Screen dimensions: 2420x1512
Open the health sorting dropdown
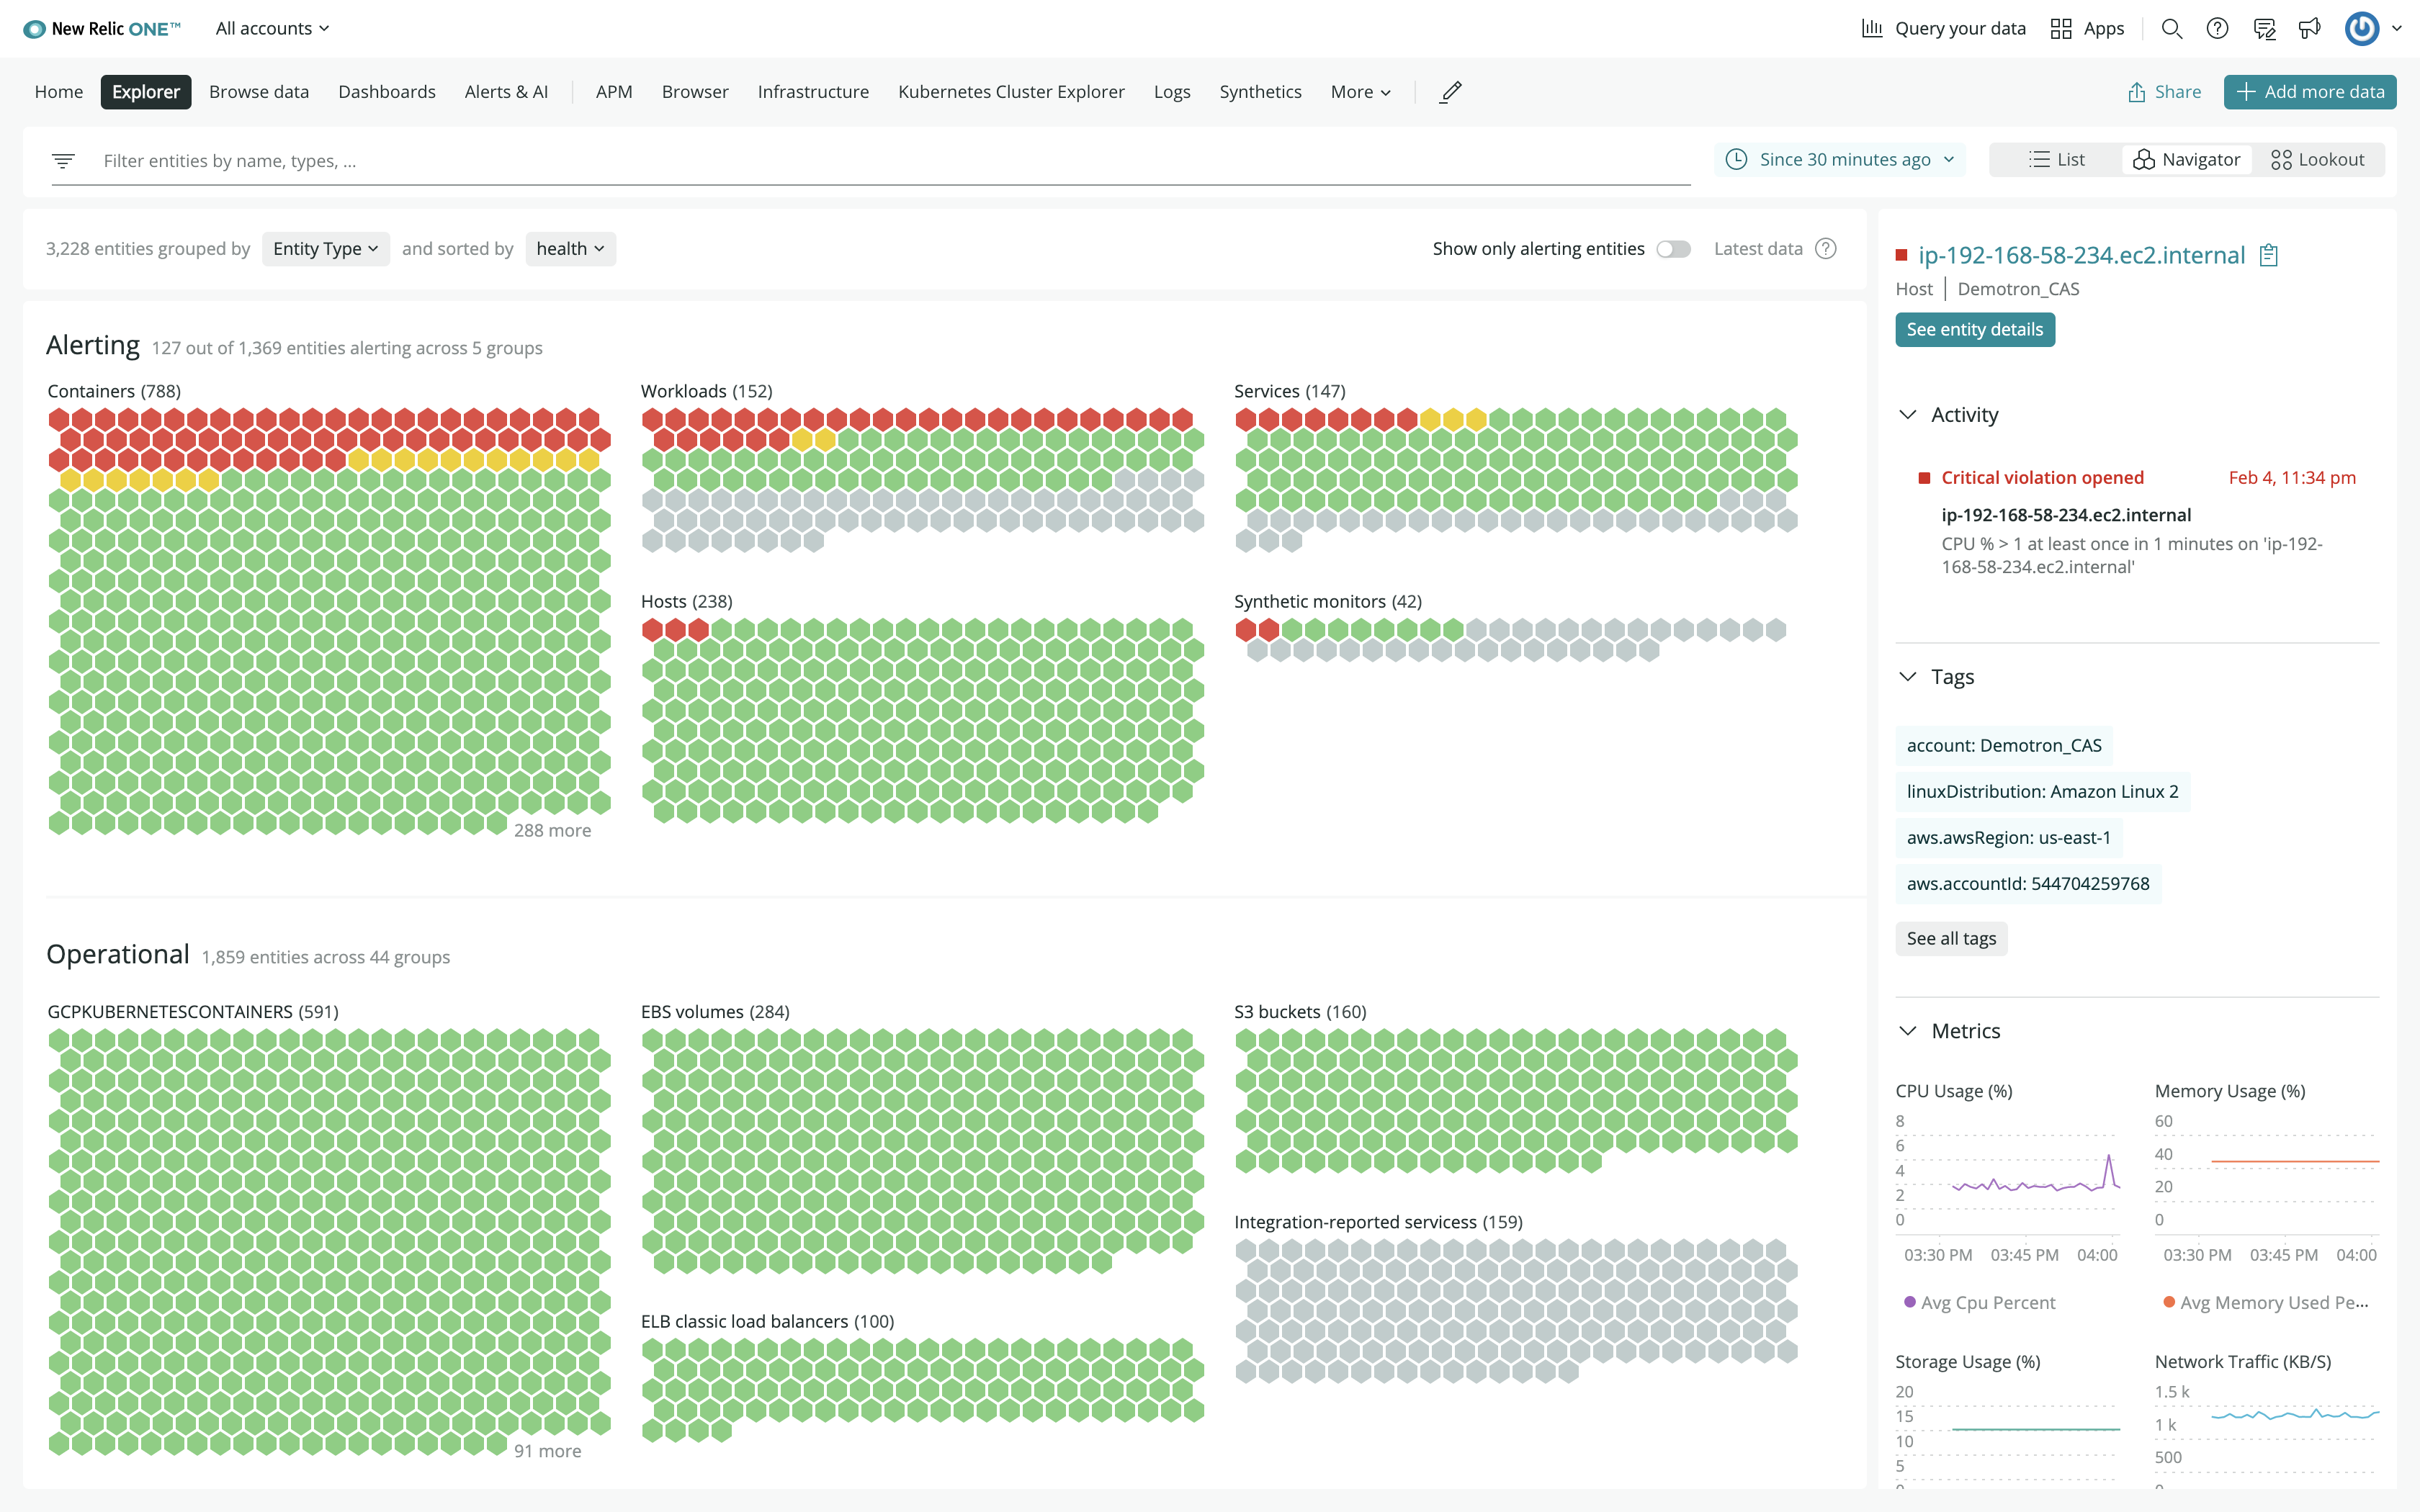570,249
